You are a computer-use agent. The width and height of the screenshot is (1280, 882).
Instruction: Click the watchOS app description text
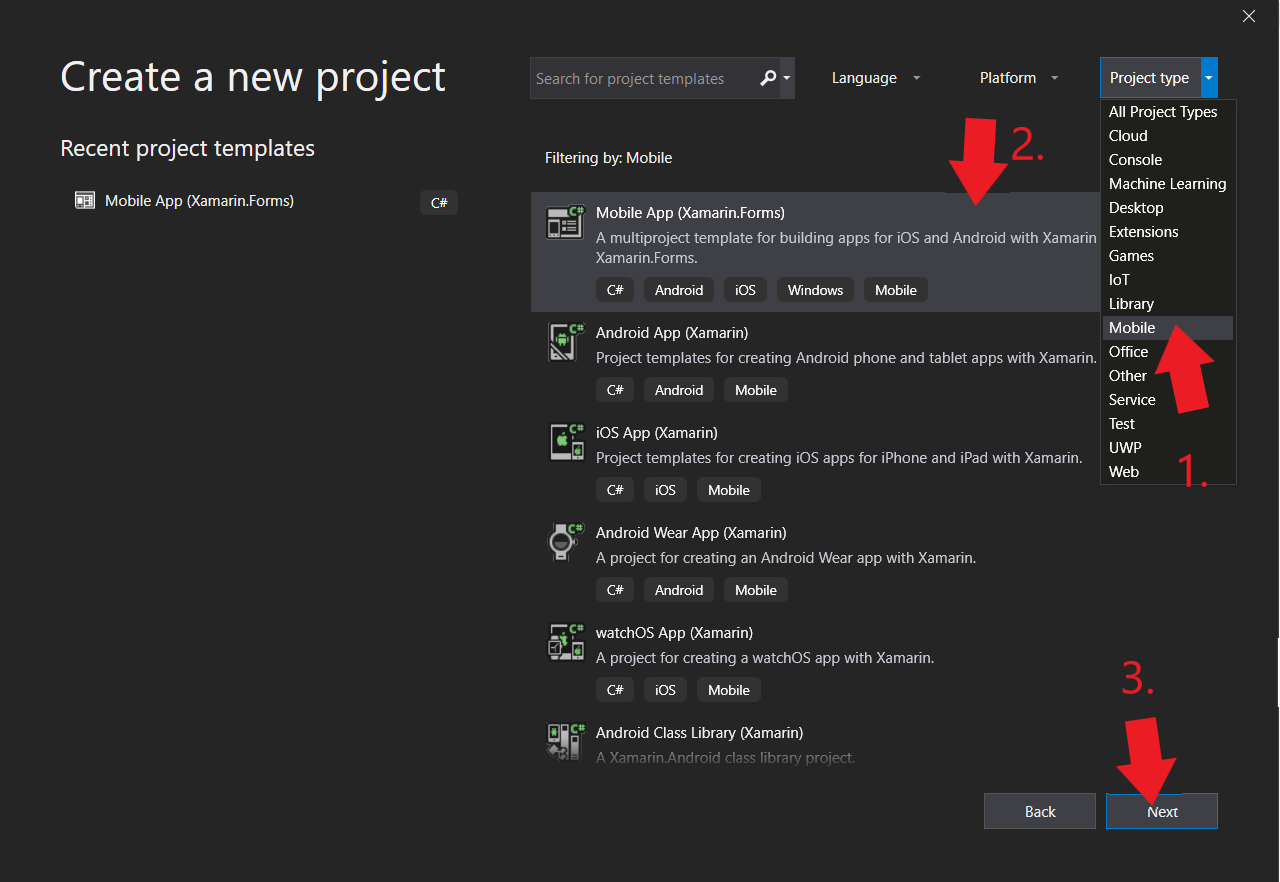[x=765, y=658]
